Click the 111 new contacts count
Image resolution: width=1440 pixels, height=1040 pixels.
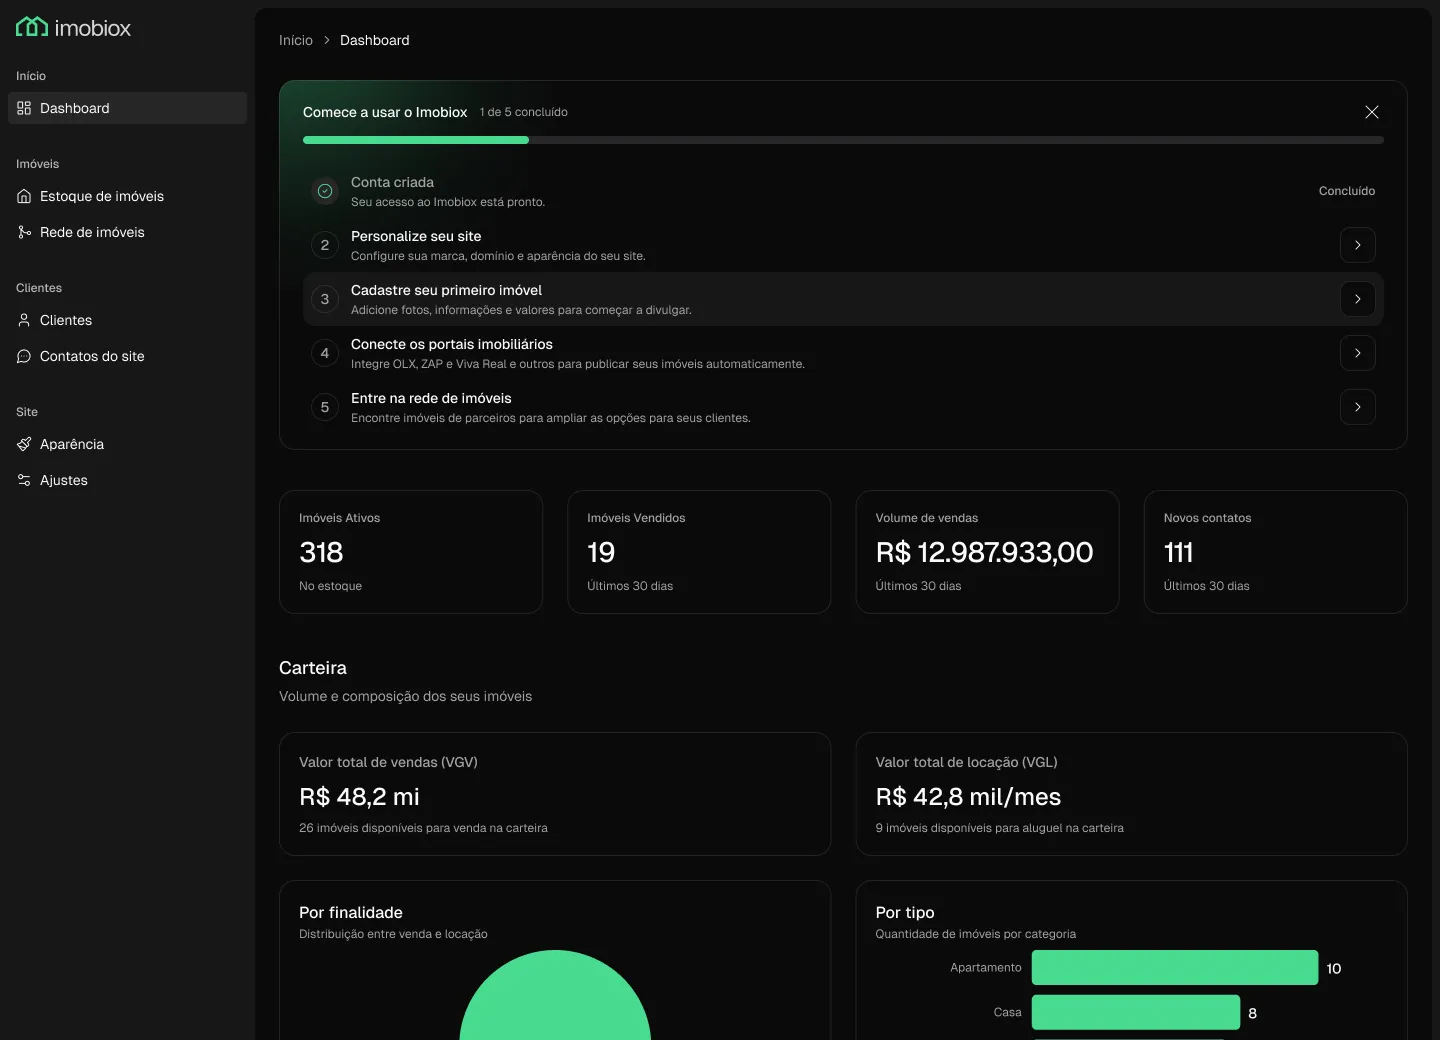[x=1178, y=552]
